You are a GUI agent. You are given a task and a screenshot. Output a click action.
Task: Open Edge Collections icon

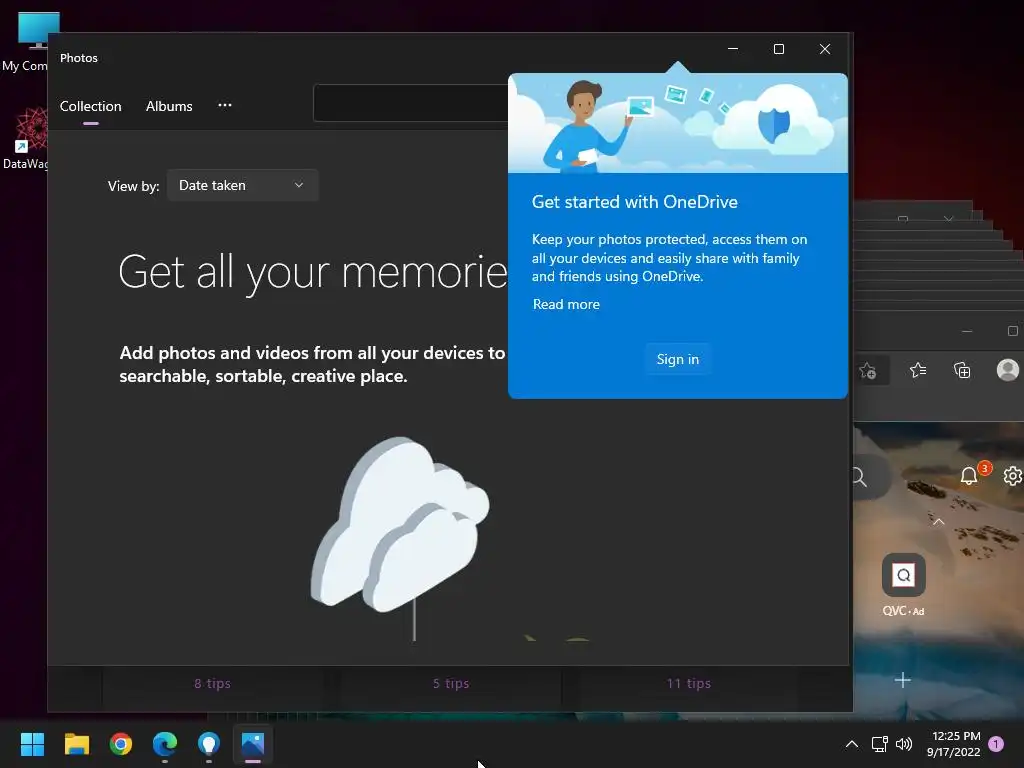point(962,370)
